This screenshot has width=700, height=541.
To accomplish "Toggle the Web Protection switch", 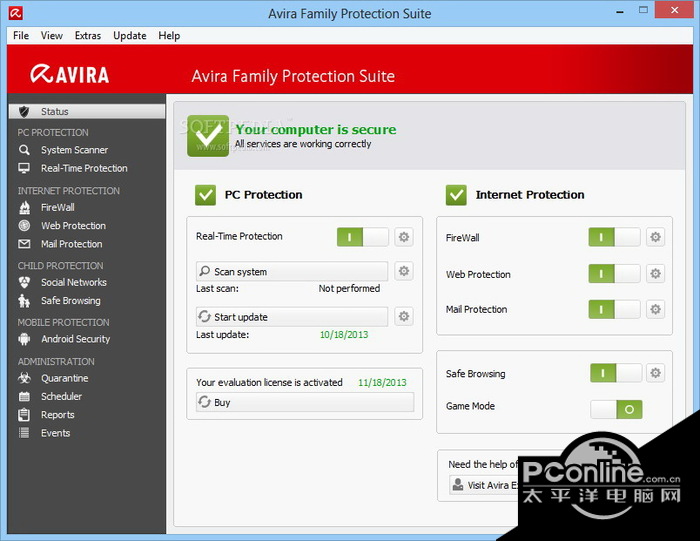I will click(x=614, y=274).
